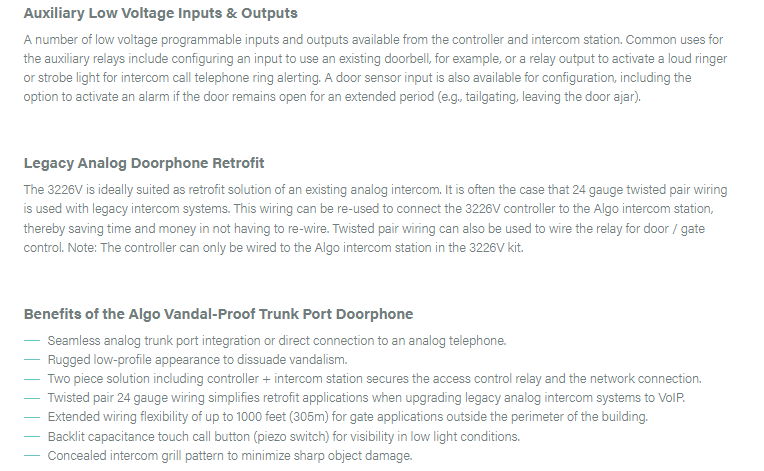This screenshot has width=764, height=471.
Task: Click the Rugged low-profile appearance benefit line
Action: [x=197, y=359]
